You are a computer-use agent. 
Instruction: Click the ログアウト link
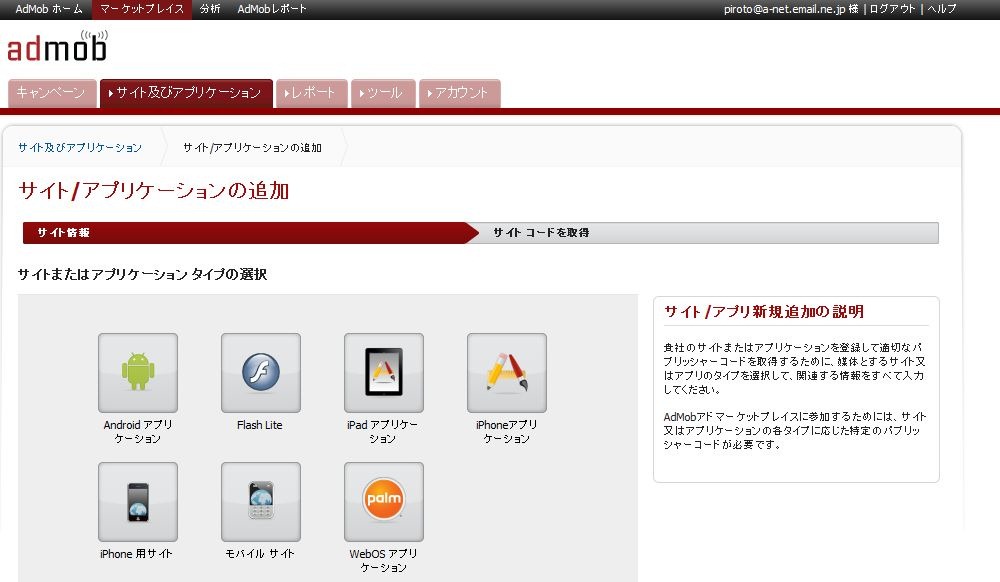893,9
